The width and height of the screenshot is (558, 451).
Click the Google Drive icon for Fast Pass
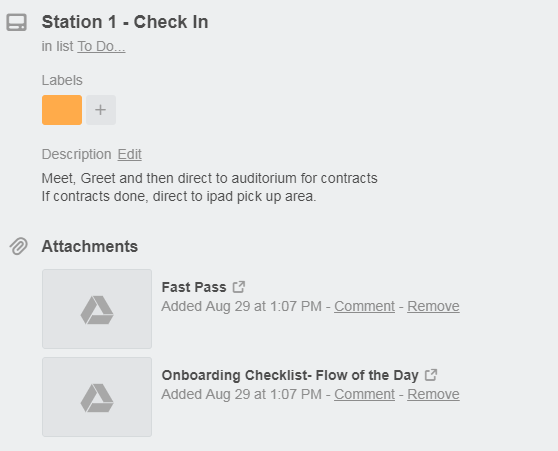[97, 310]
